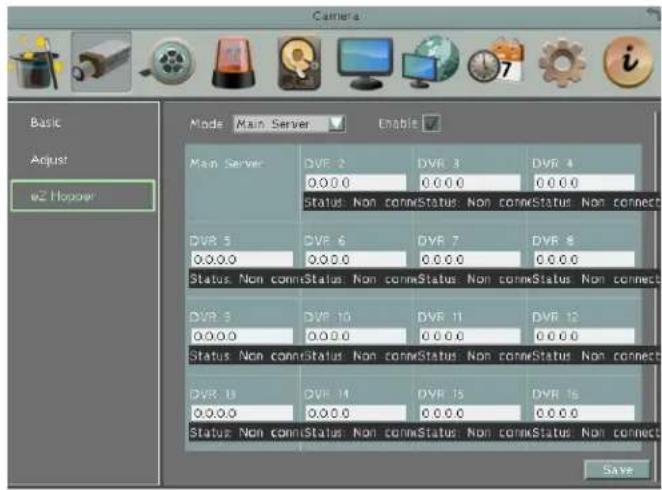Open the Display monitor icon

(365, 63)
